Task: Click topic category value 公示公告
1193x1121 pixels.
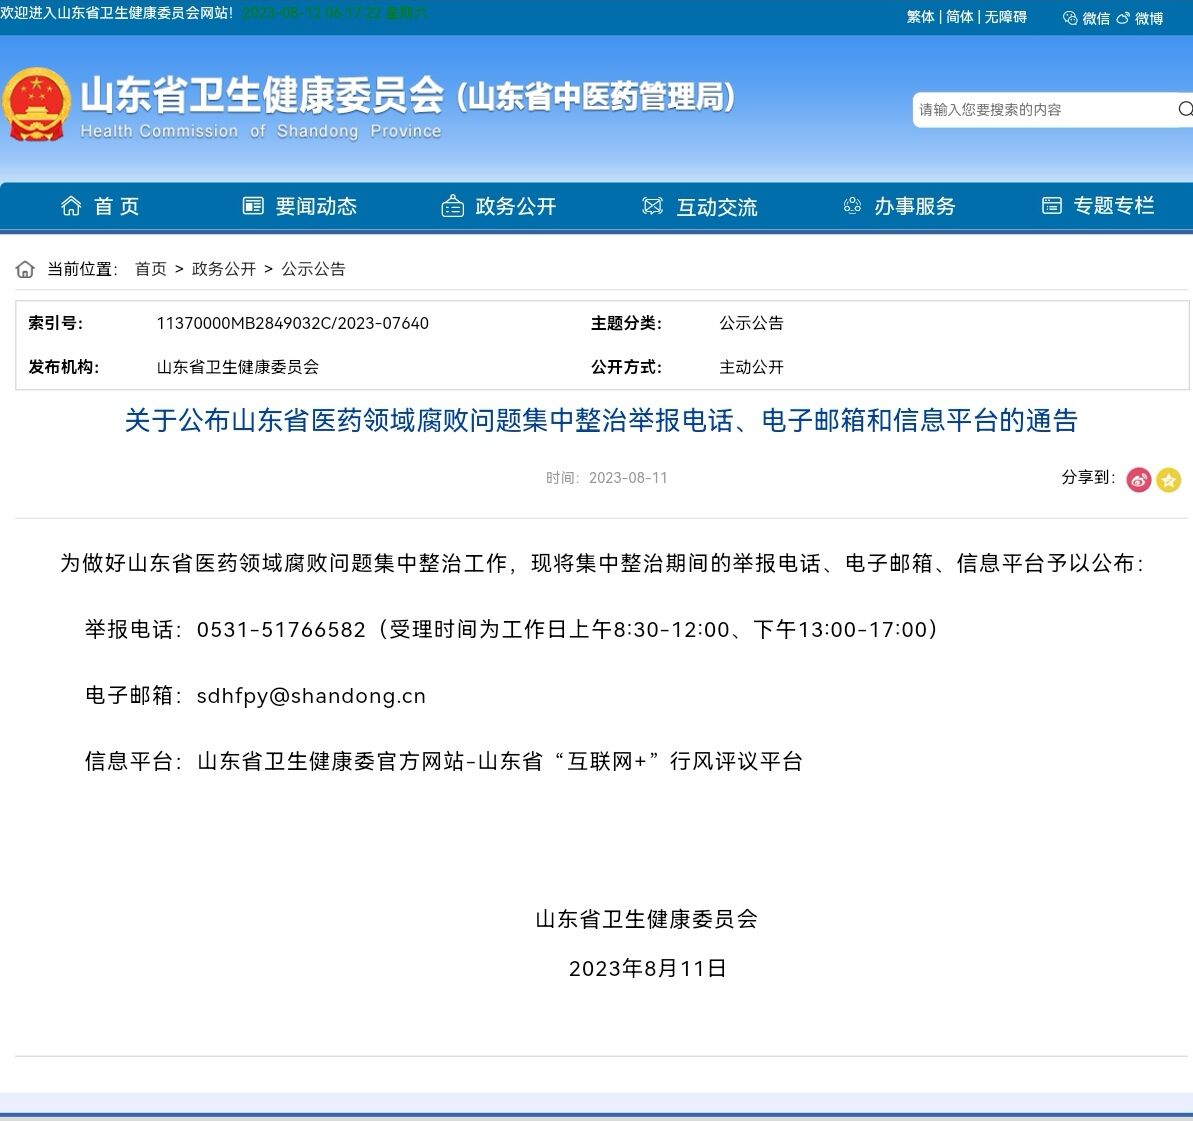Action: click(752, 323)
